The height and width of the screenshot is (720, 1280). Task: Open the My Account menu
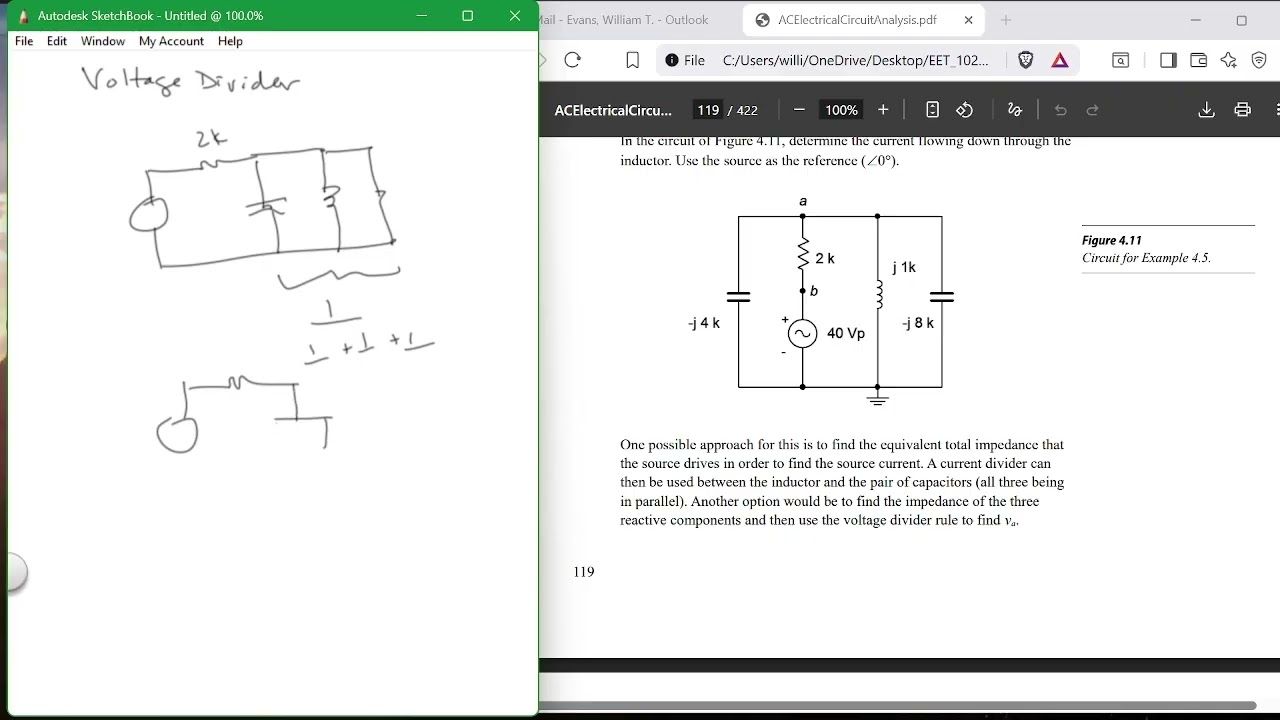tap(171, 41)
